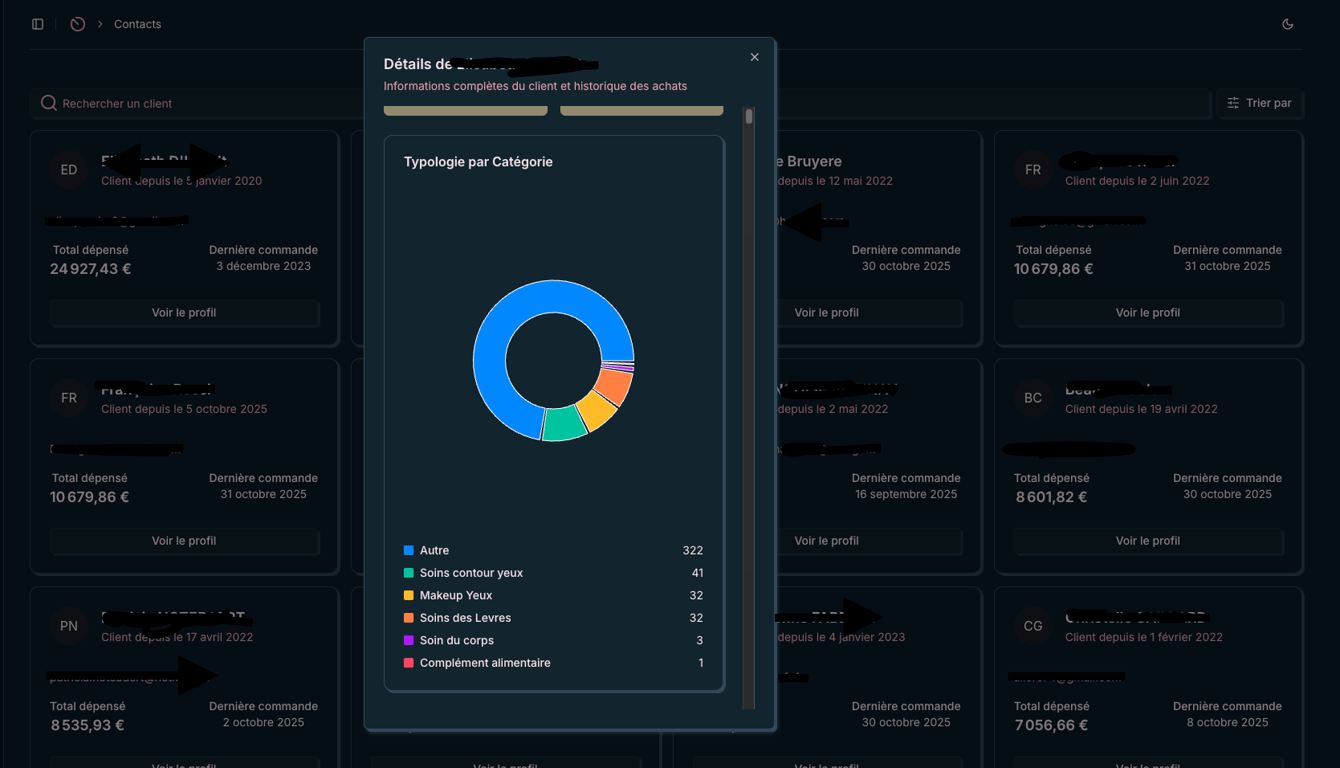
Task: Click the orange Soins des Levres swatch
Action: point(408,618)
